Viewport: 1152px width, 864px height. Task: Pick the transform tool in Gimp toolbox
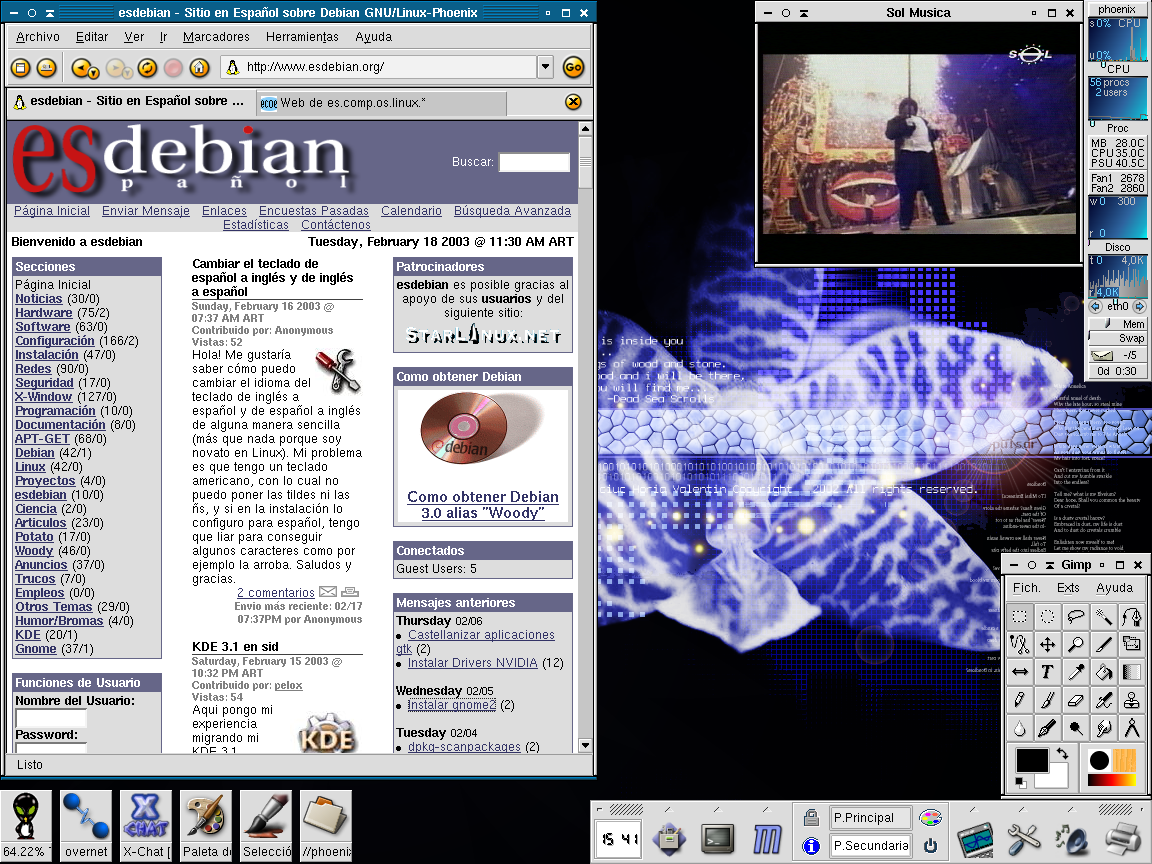pyautogui.click(x=1131, y=644)
